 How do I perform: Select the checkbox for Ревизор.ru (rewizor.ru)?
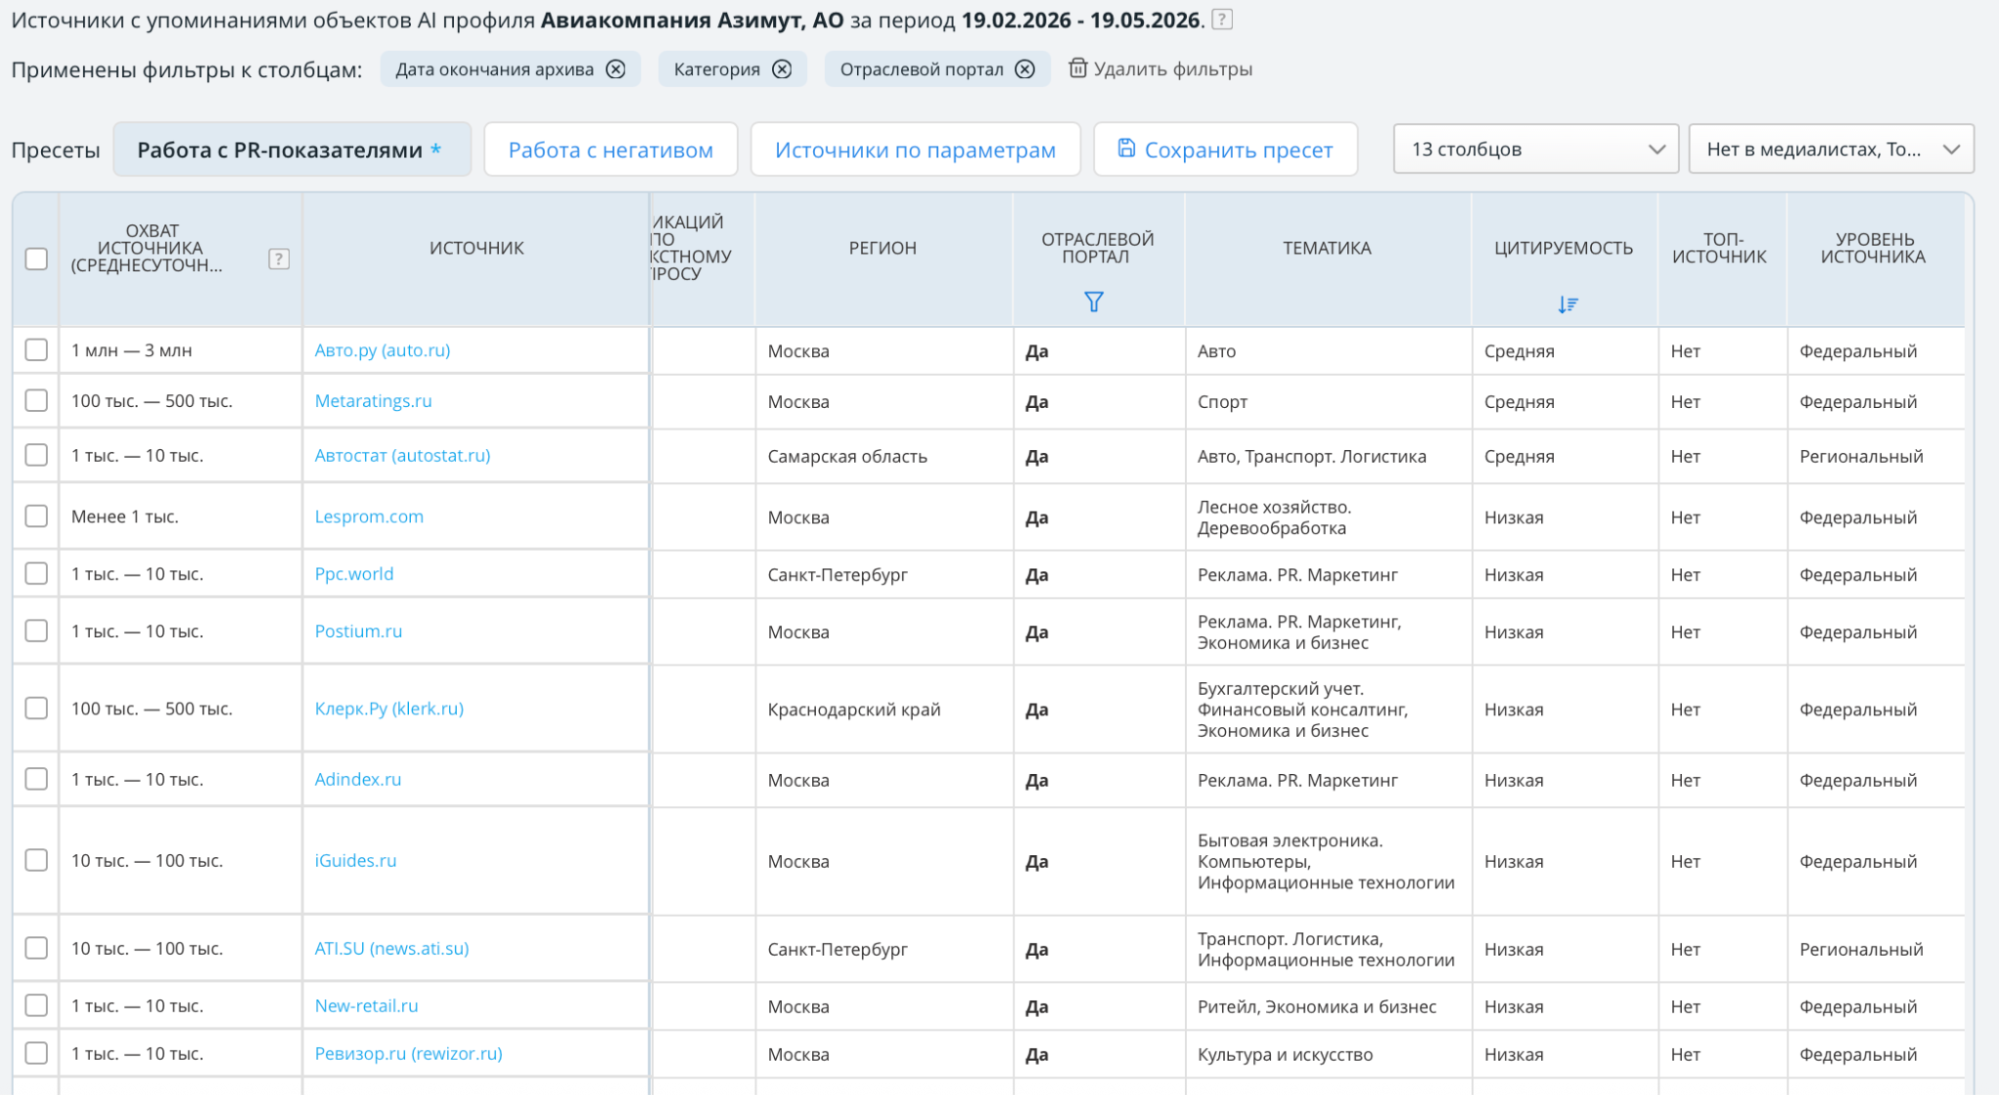36,1053
